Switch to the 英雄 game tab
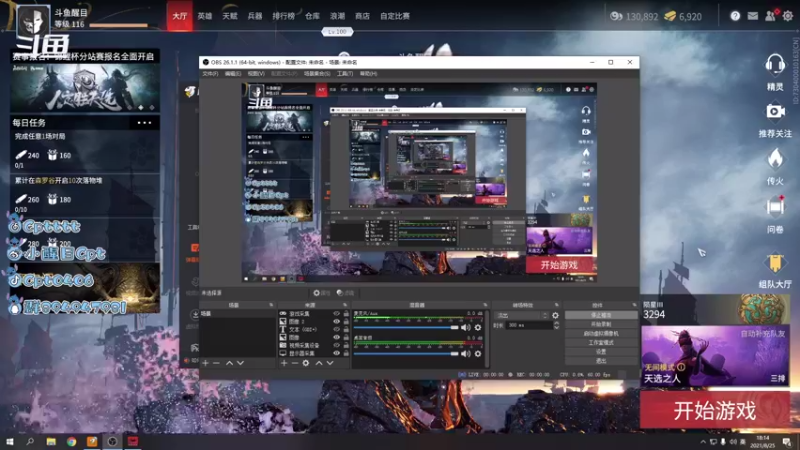The image size is (800, 450). [205, 16]
